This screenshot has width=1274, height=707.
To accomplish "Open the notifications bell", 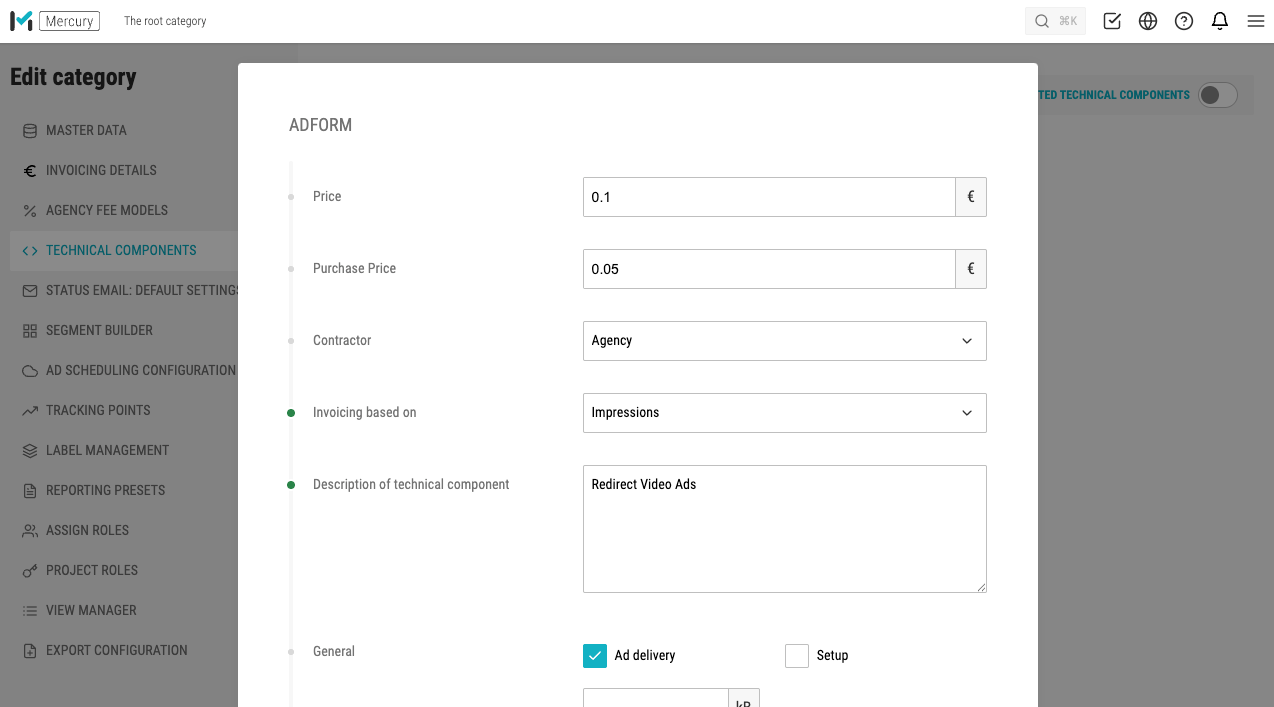I will 1220,21.
